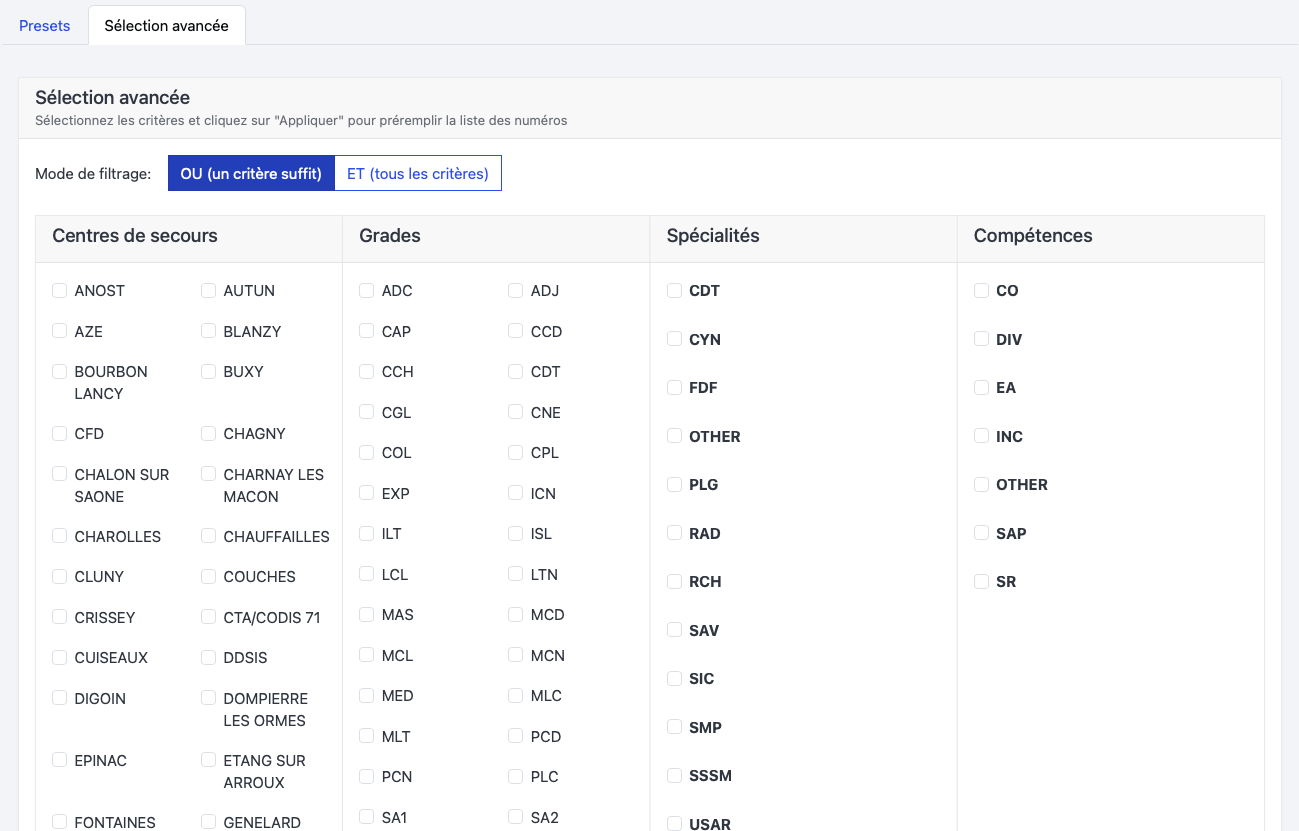Check the OTHER checkbox under Spécialités

tap(675, 436)
